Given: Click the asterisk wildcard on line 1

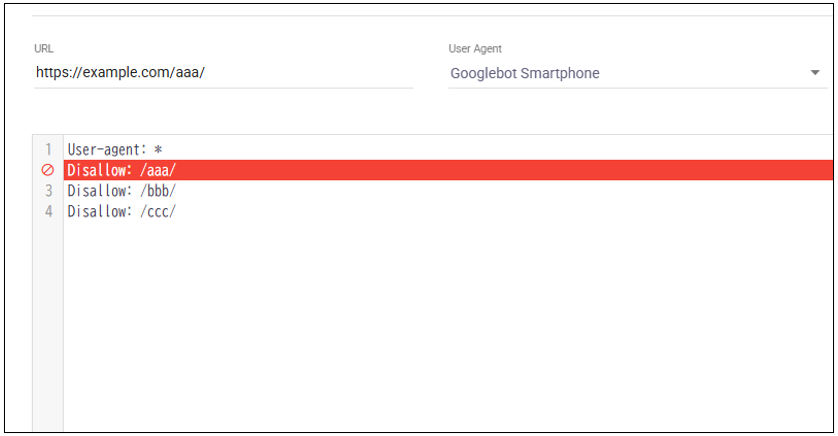Looking at the screenshot, I should pos(158,149).
